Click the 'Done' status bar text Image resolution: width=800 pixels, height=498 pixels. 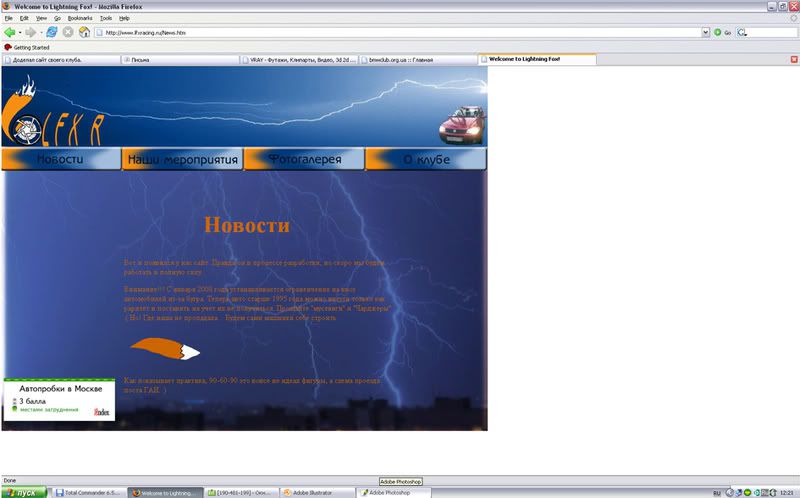click(10, 480)
